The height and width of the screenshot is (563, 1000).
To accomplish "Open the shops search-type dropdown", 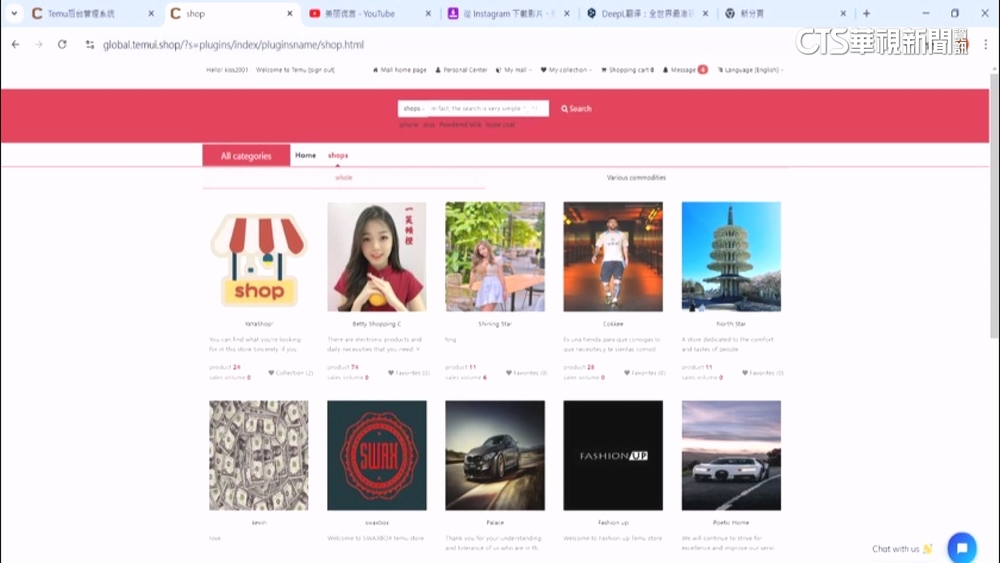I will [x=412, y=109].
